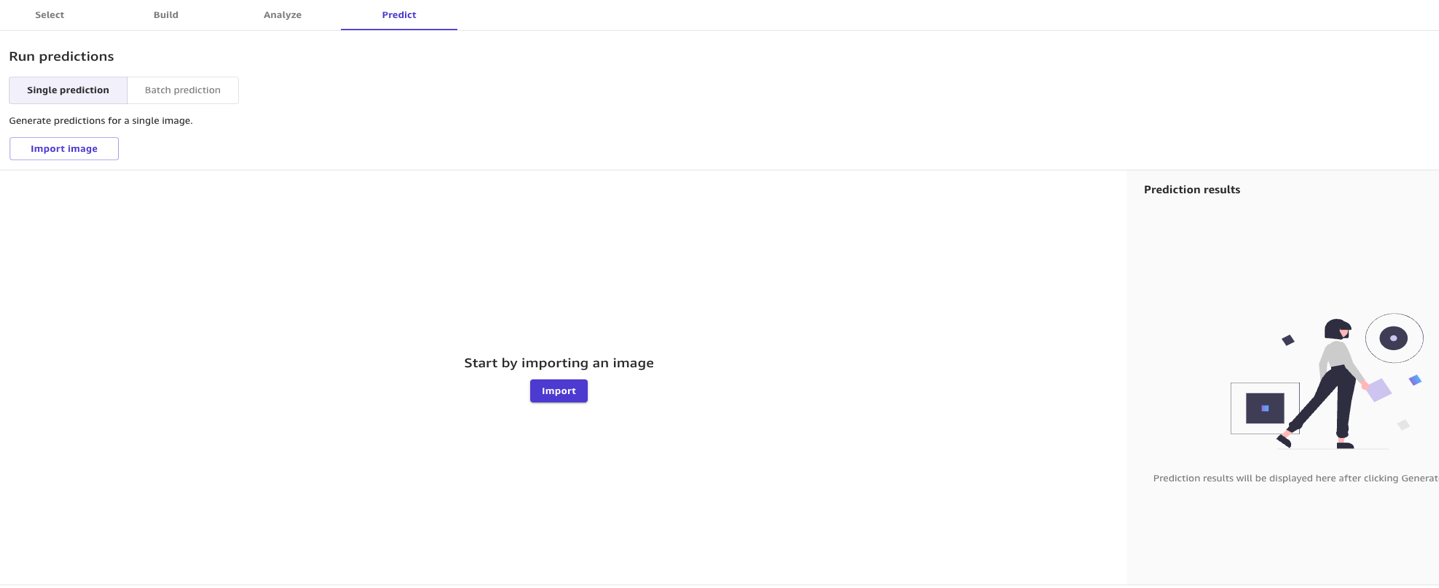Click the highlighted Predict tab
Screen dimensions: 1439x588
pyautogui.click(x=399, y=15)
